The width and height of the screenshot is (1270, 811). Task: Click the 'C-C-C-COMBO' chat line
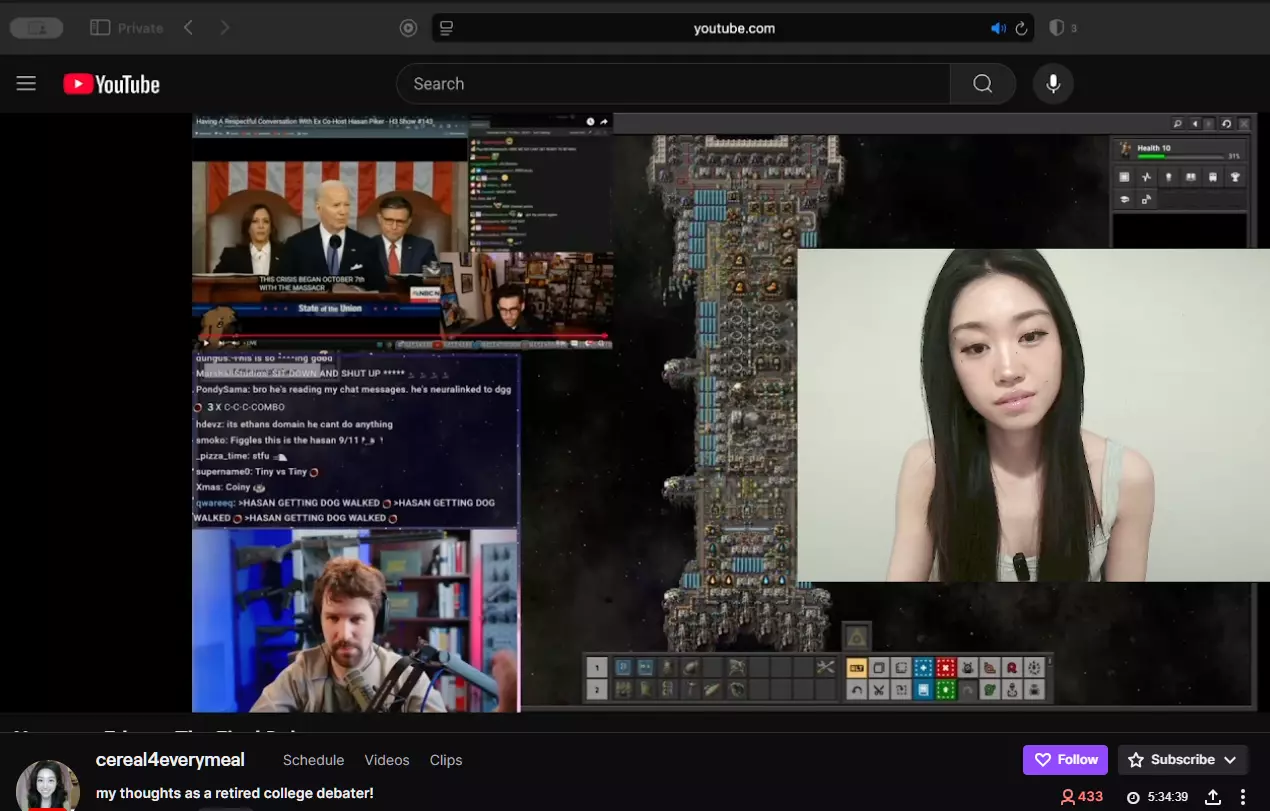(x=239, y=407)
